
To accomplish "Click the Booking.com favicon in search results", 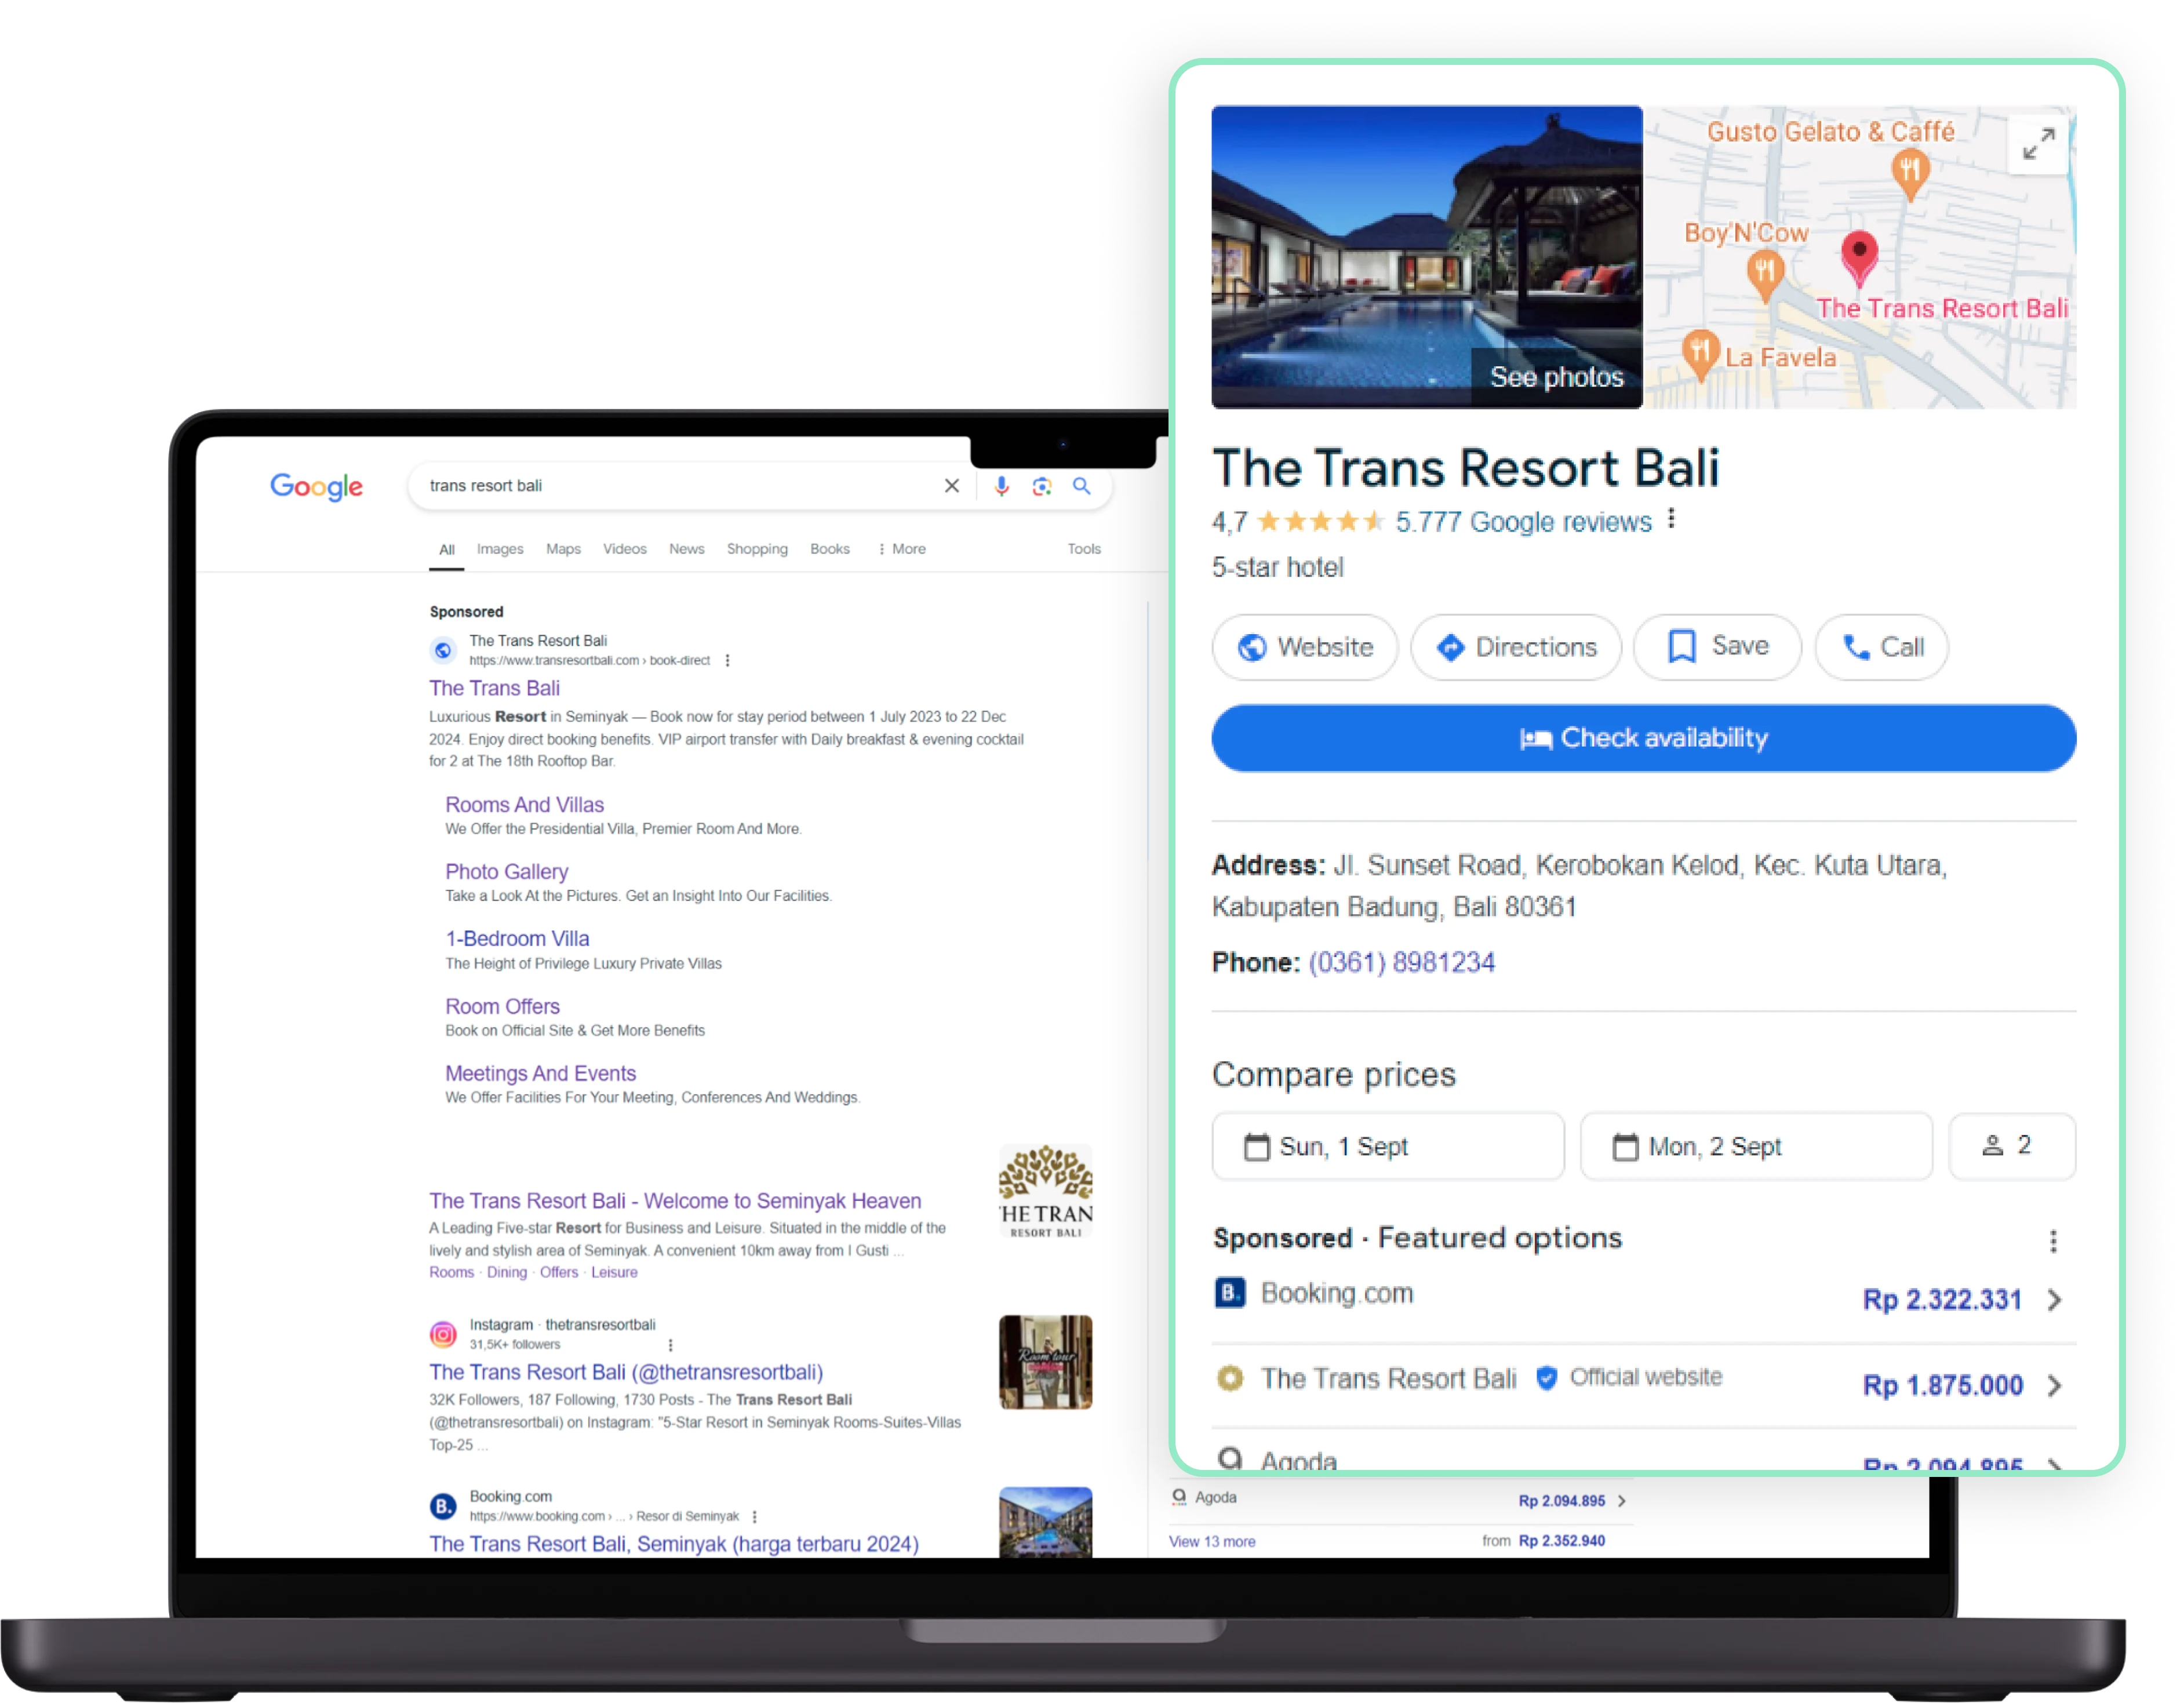I will (x=443, y=1506).
